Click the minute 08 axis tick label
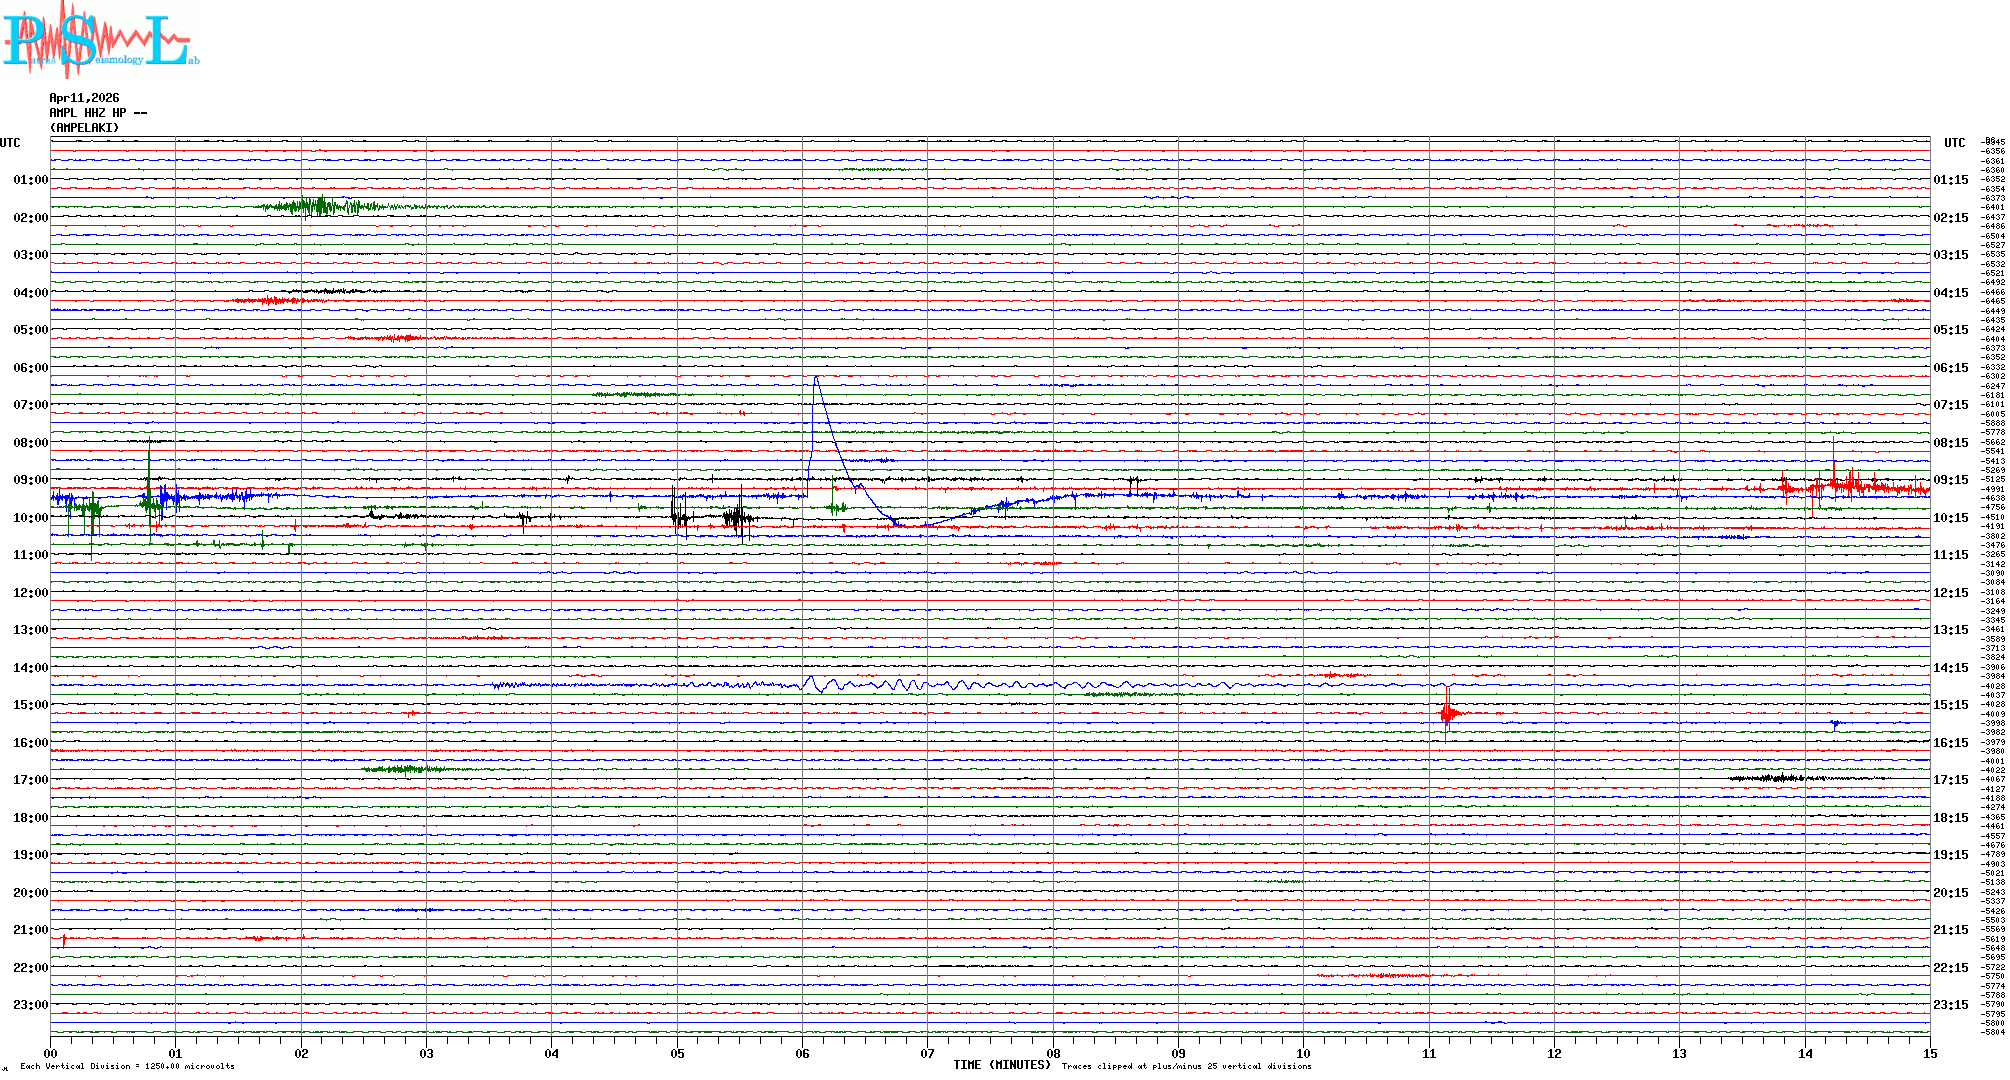This screenshot has height=1080, width=2010. [x=1053, y=1053]
